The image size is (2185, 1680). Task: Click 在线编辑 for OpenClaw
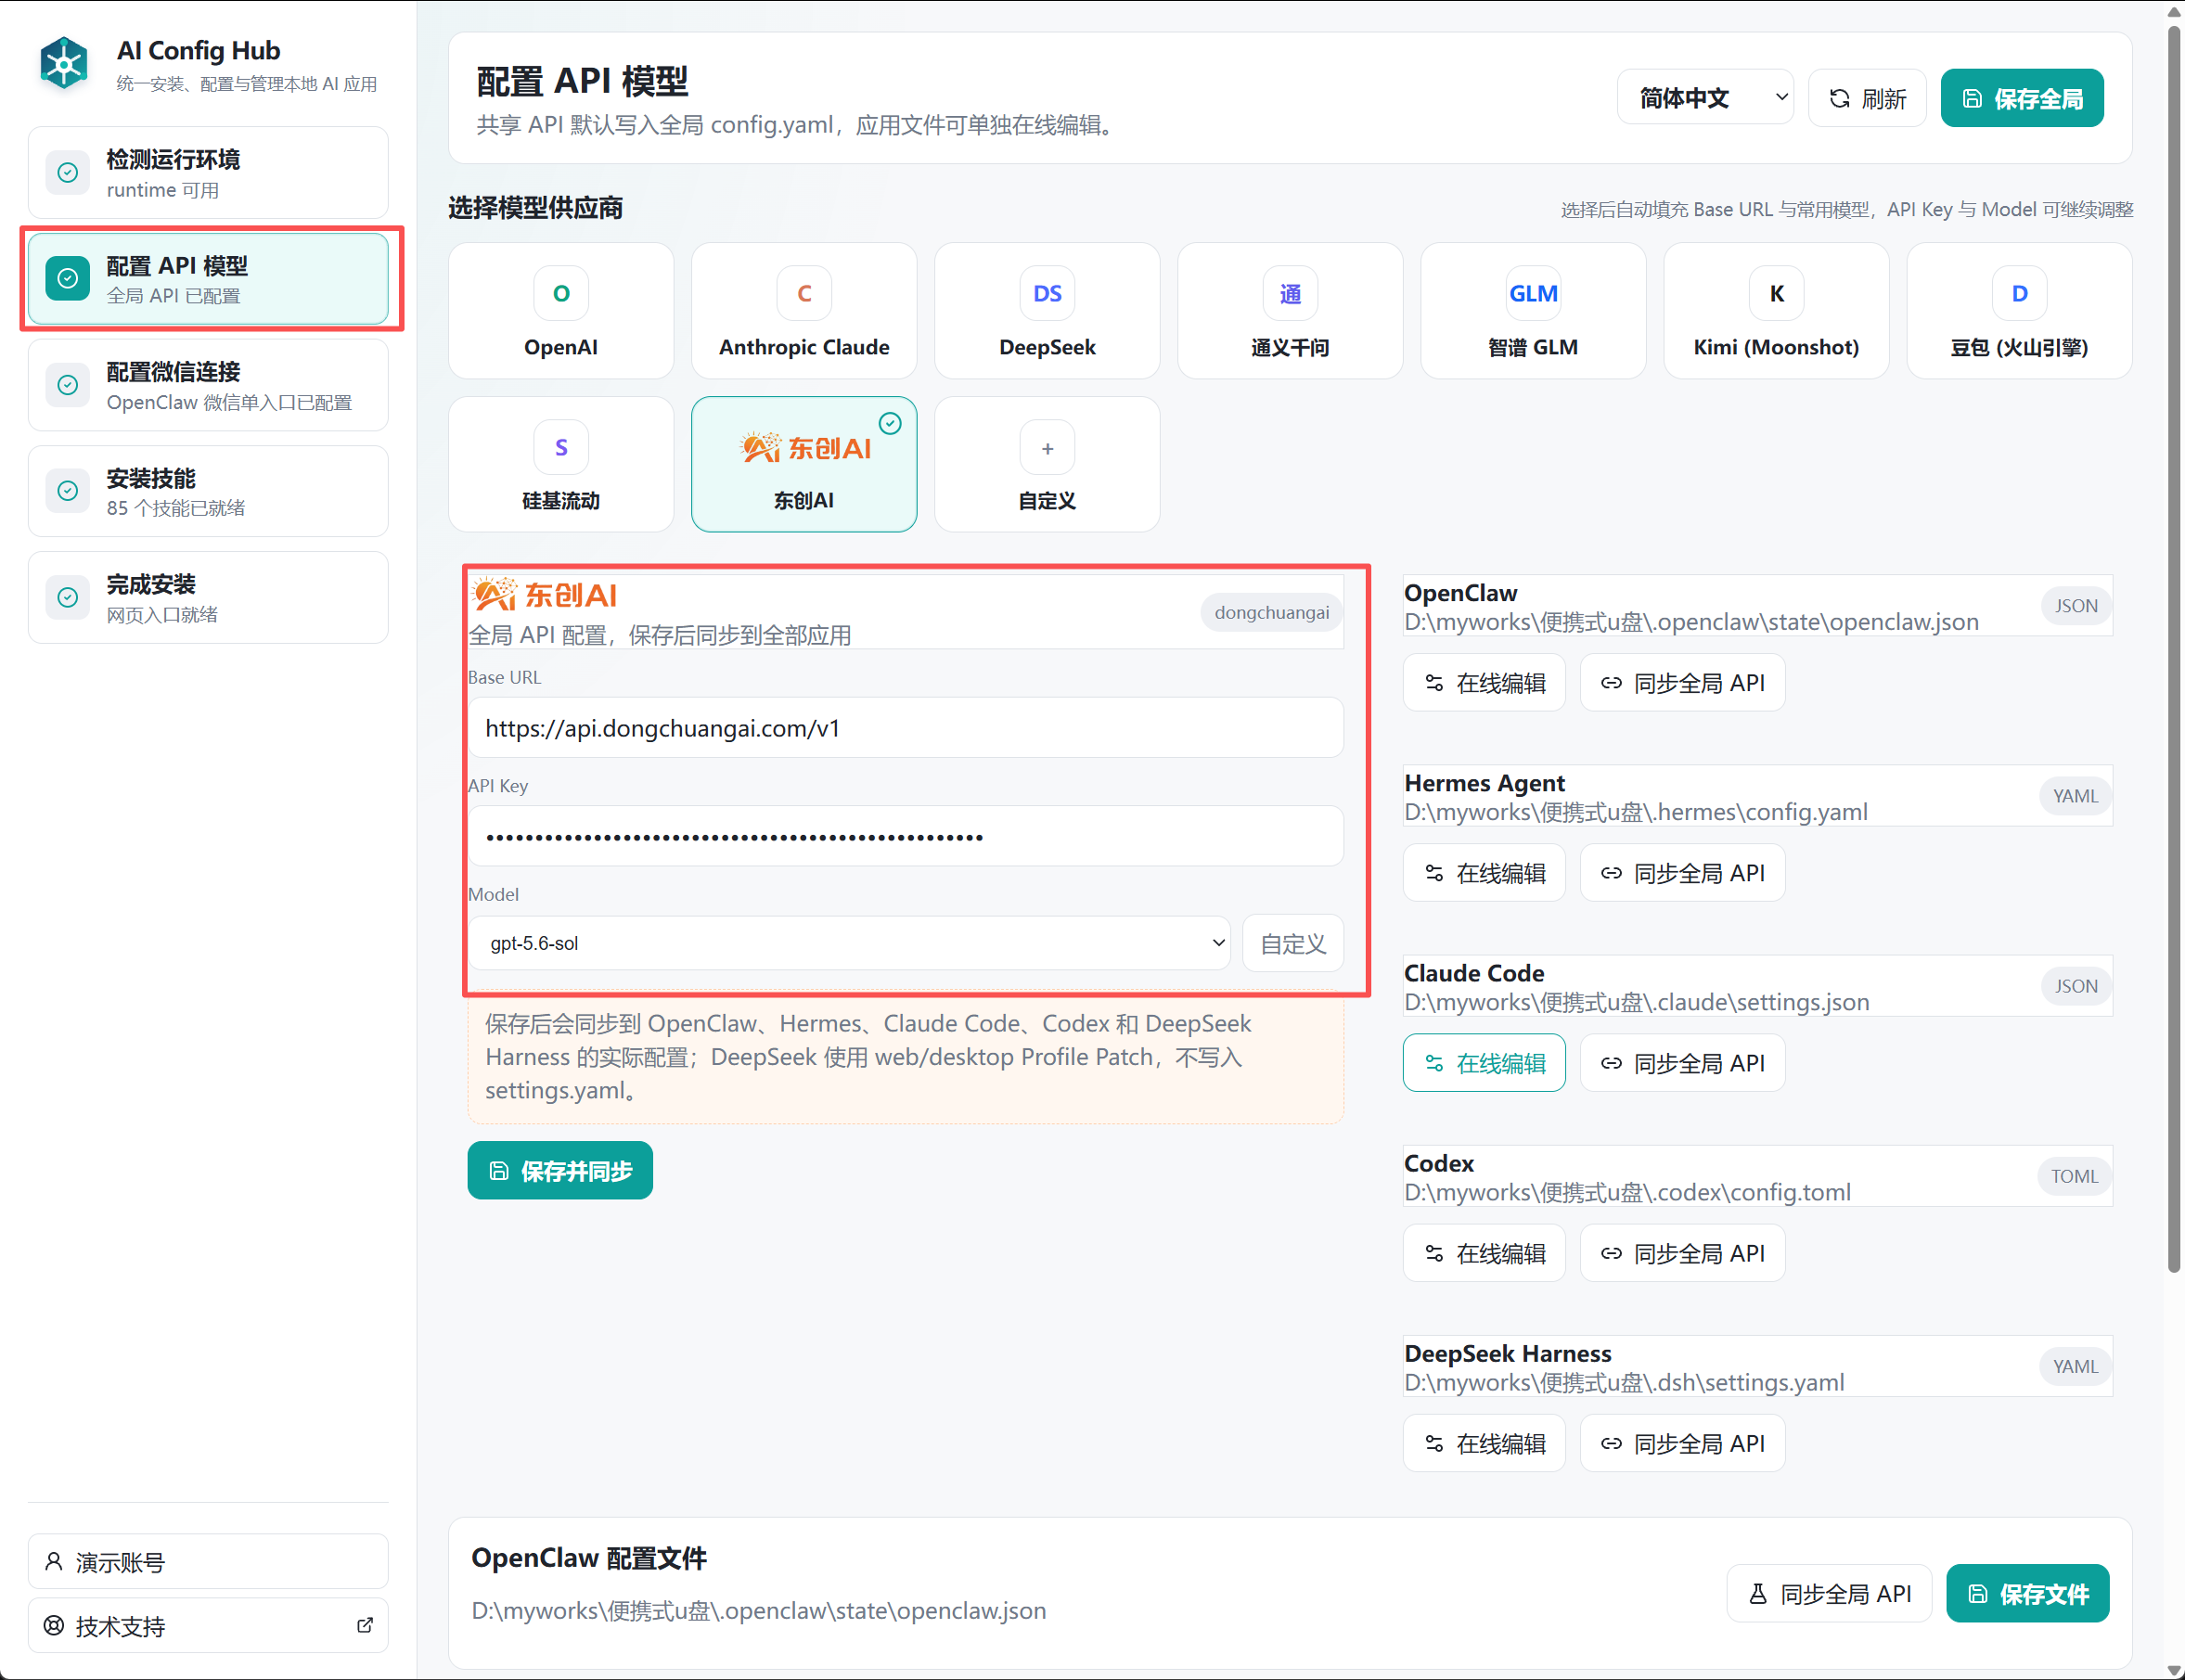(1484, 683)
